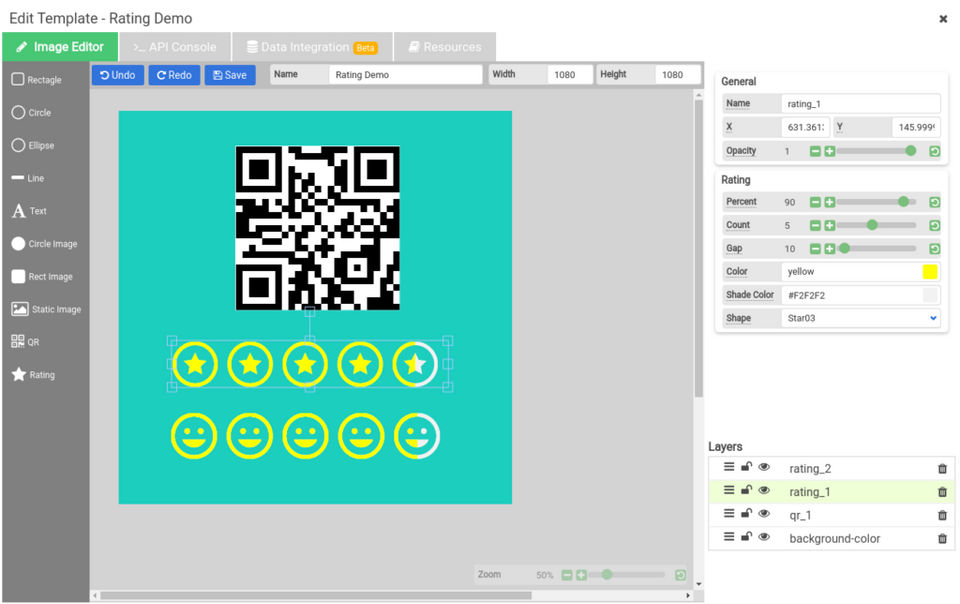Grab the qr_1 layer reorder handle
The height and width of the screenshot is (604, 960).
(x=729, y=513)
